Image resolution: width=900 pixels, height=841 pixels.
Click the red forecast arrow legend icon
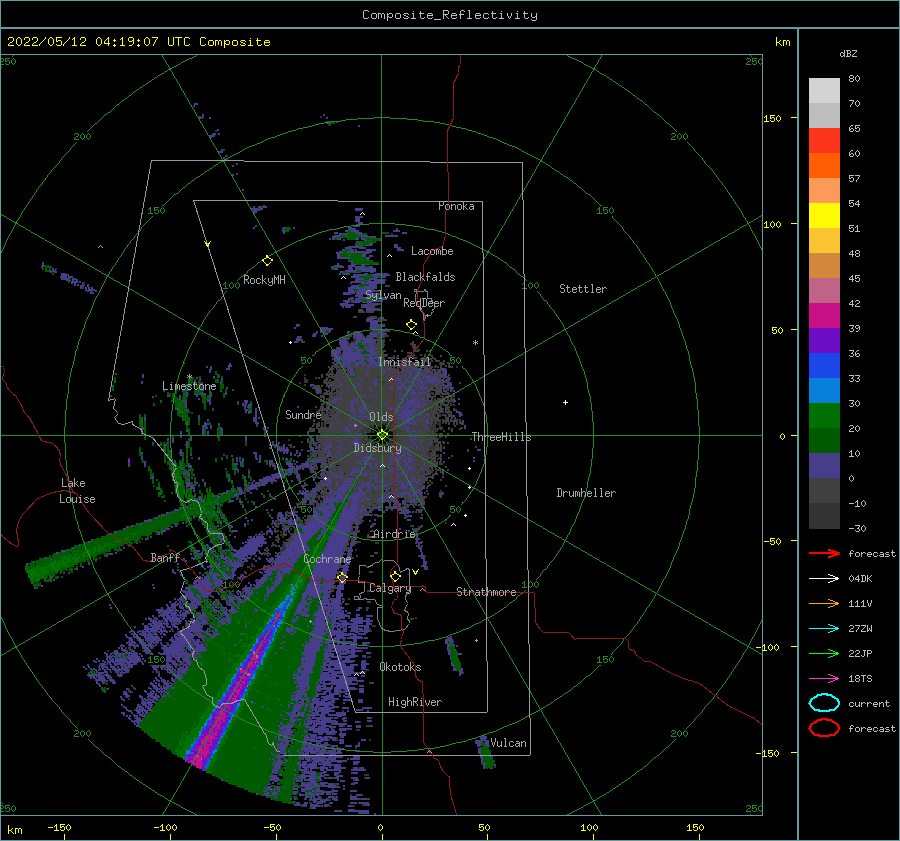click(824, 553)
